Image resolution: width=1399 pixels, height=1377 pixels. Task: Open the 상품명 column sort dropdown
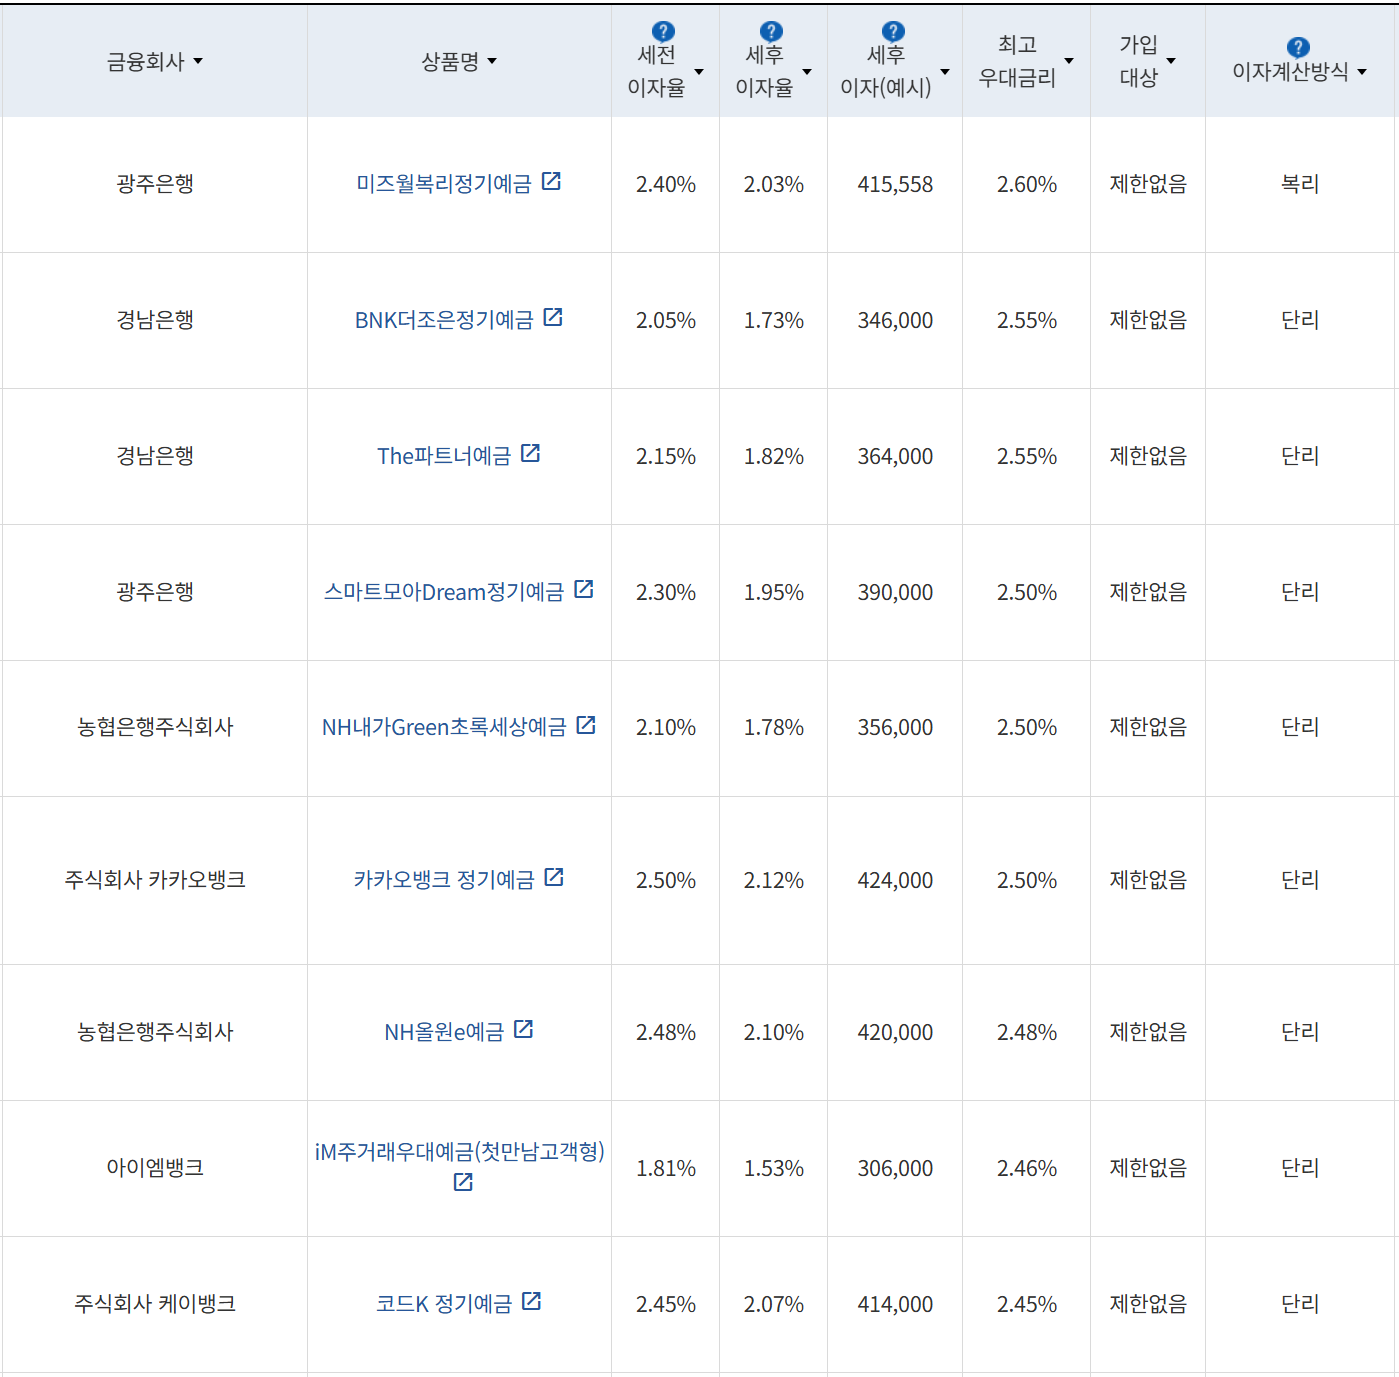[x=492, y=62]
